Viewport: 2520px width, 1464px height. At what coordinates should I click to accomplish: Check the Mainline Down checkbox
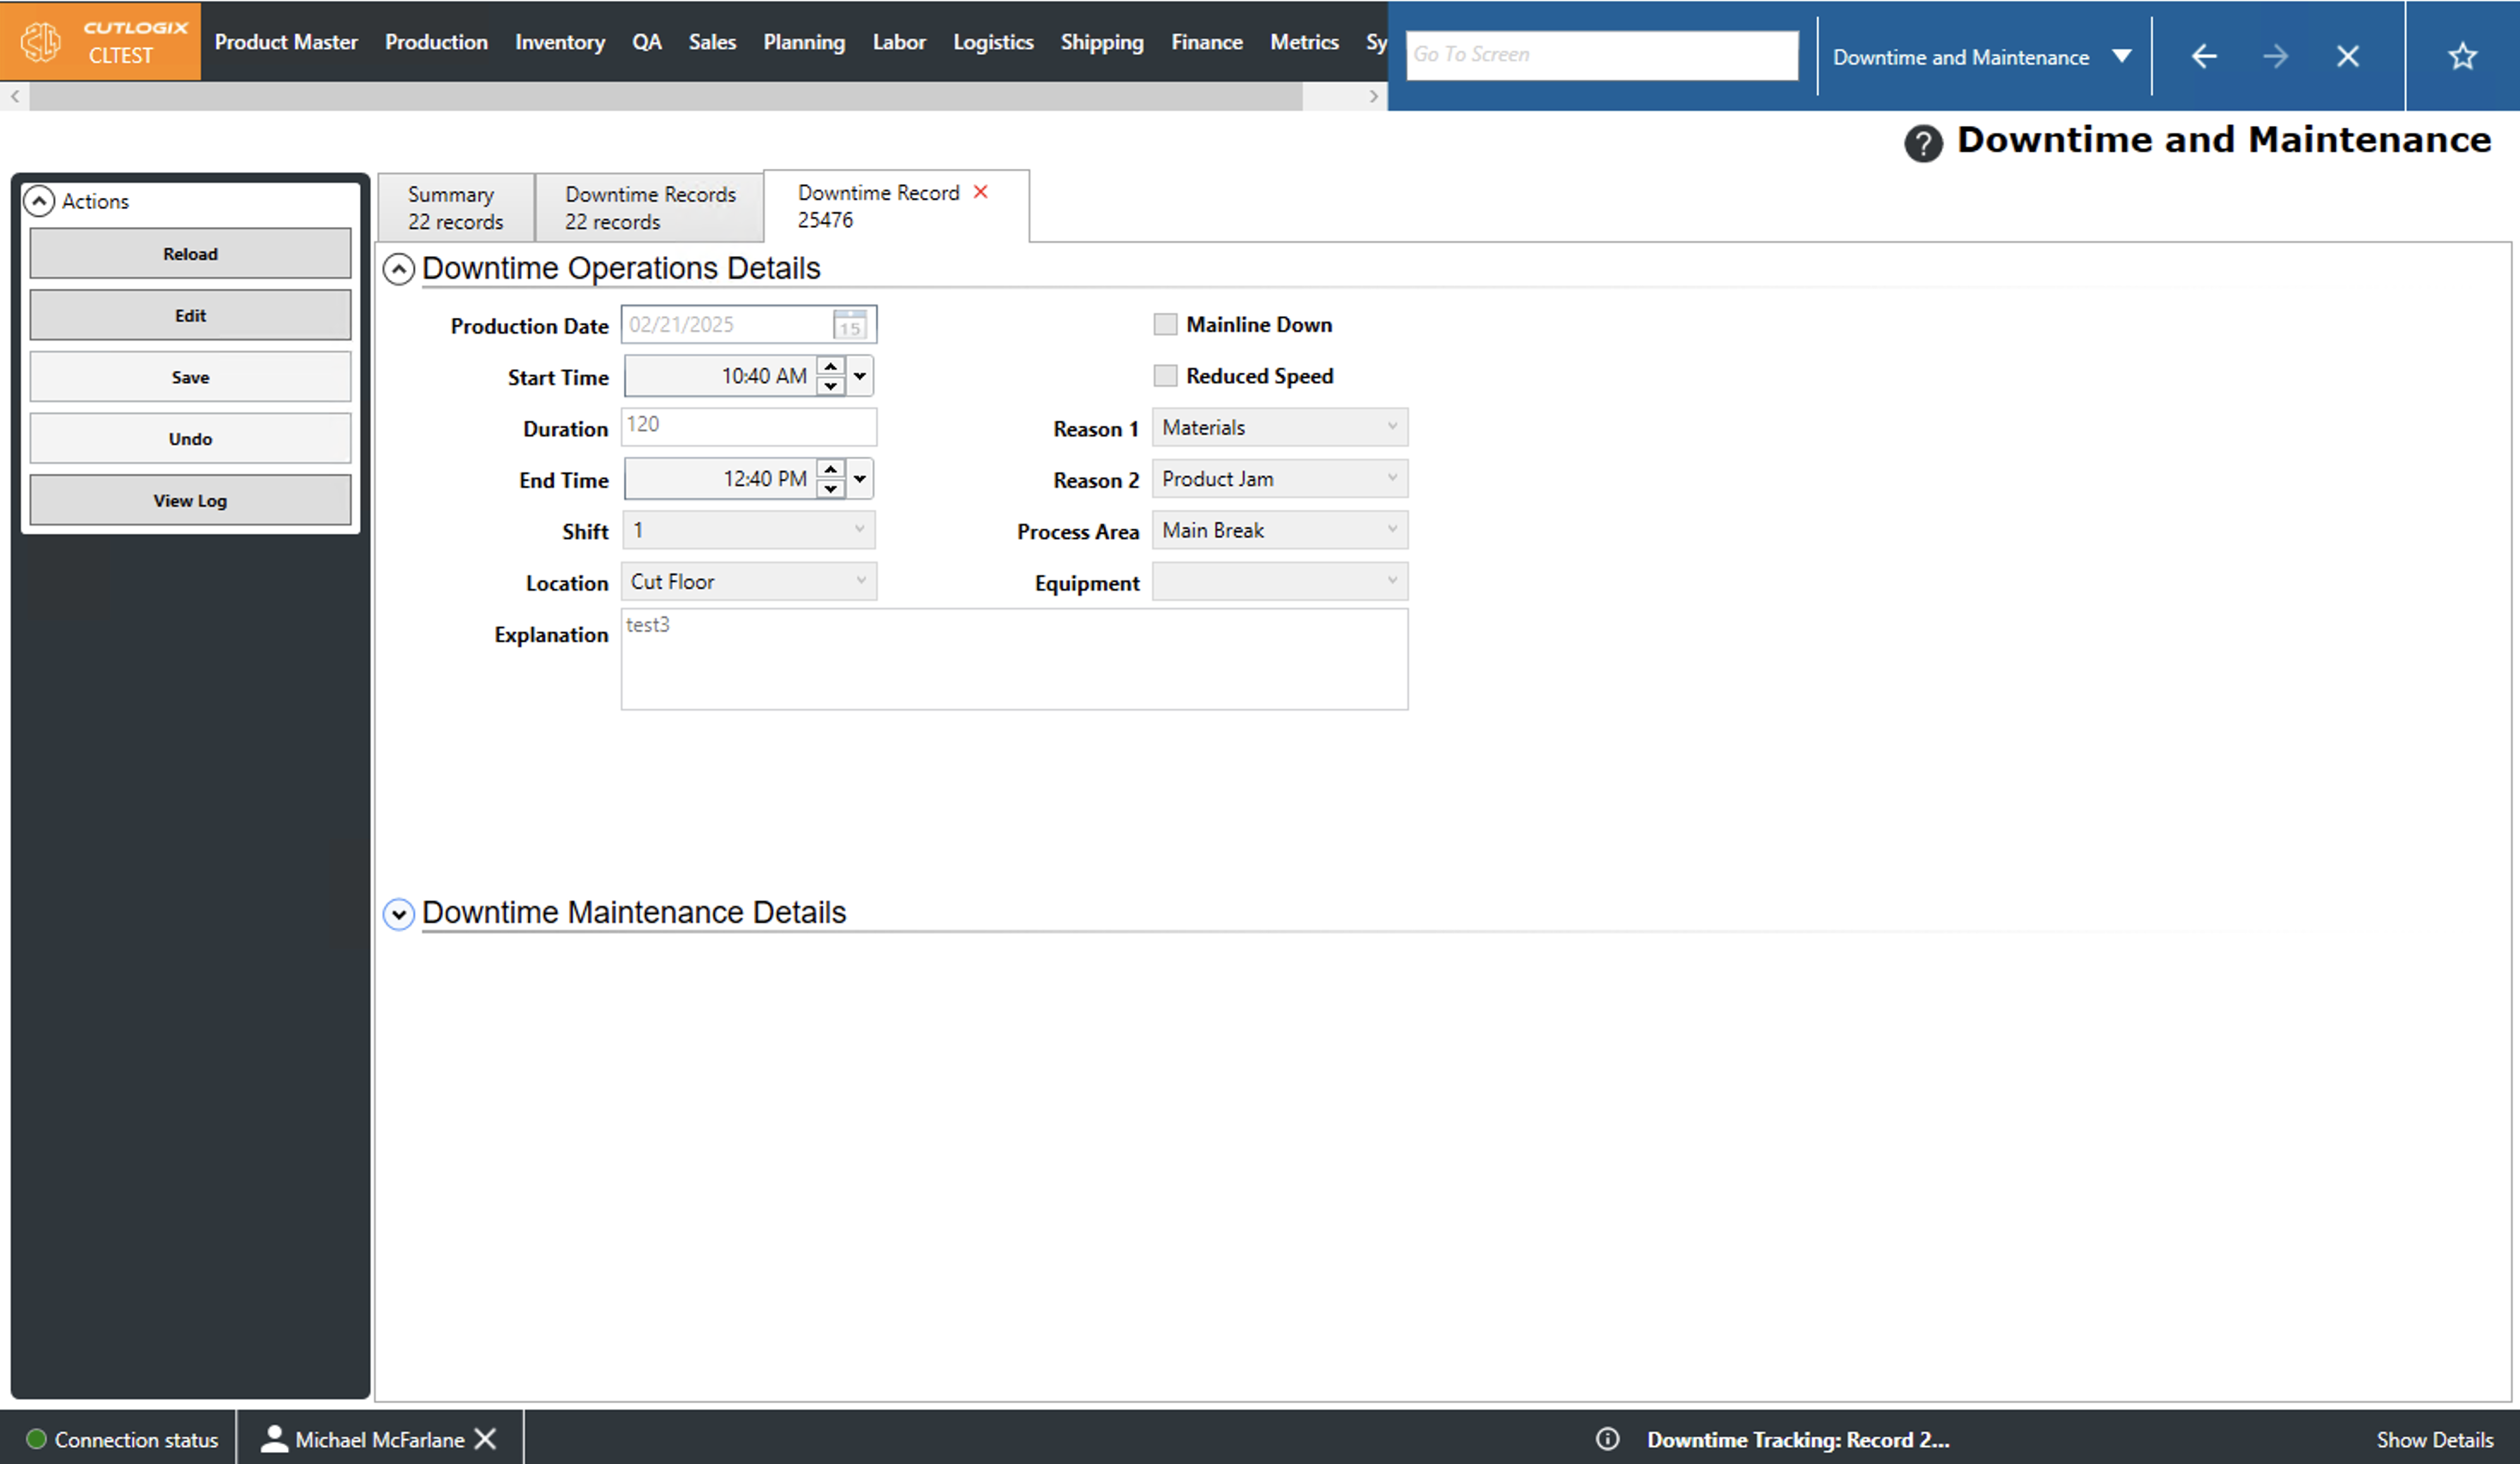click(1165, 324)
